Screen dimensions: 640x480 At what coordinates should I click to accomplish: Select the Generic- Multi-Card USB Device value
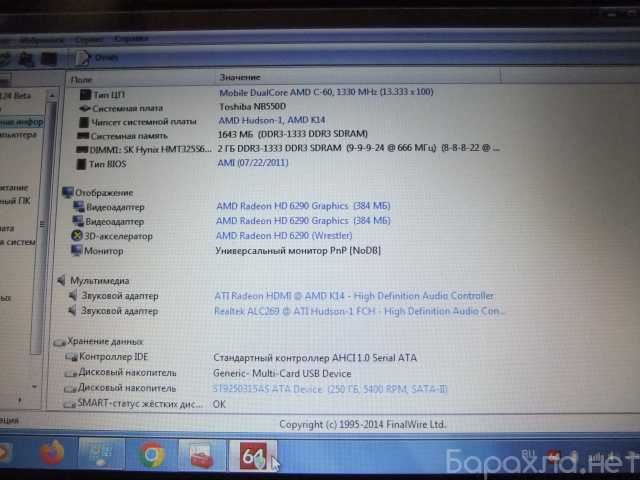282,373
